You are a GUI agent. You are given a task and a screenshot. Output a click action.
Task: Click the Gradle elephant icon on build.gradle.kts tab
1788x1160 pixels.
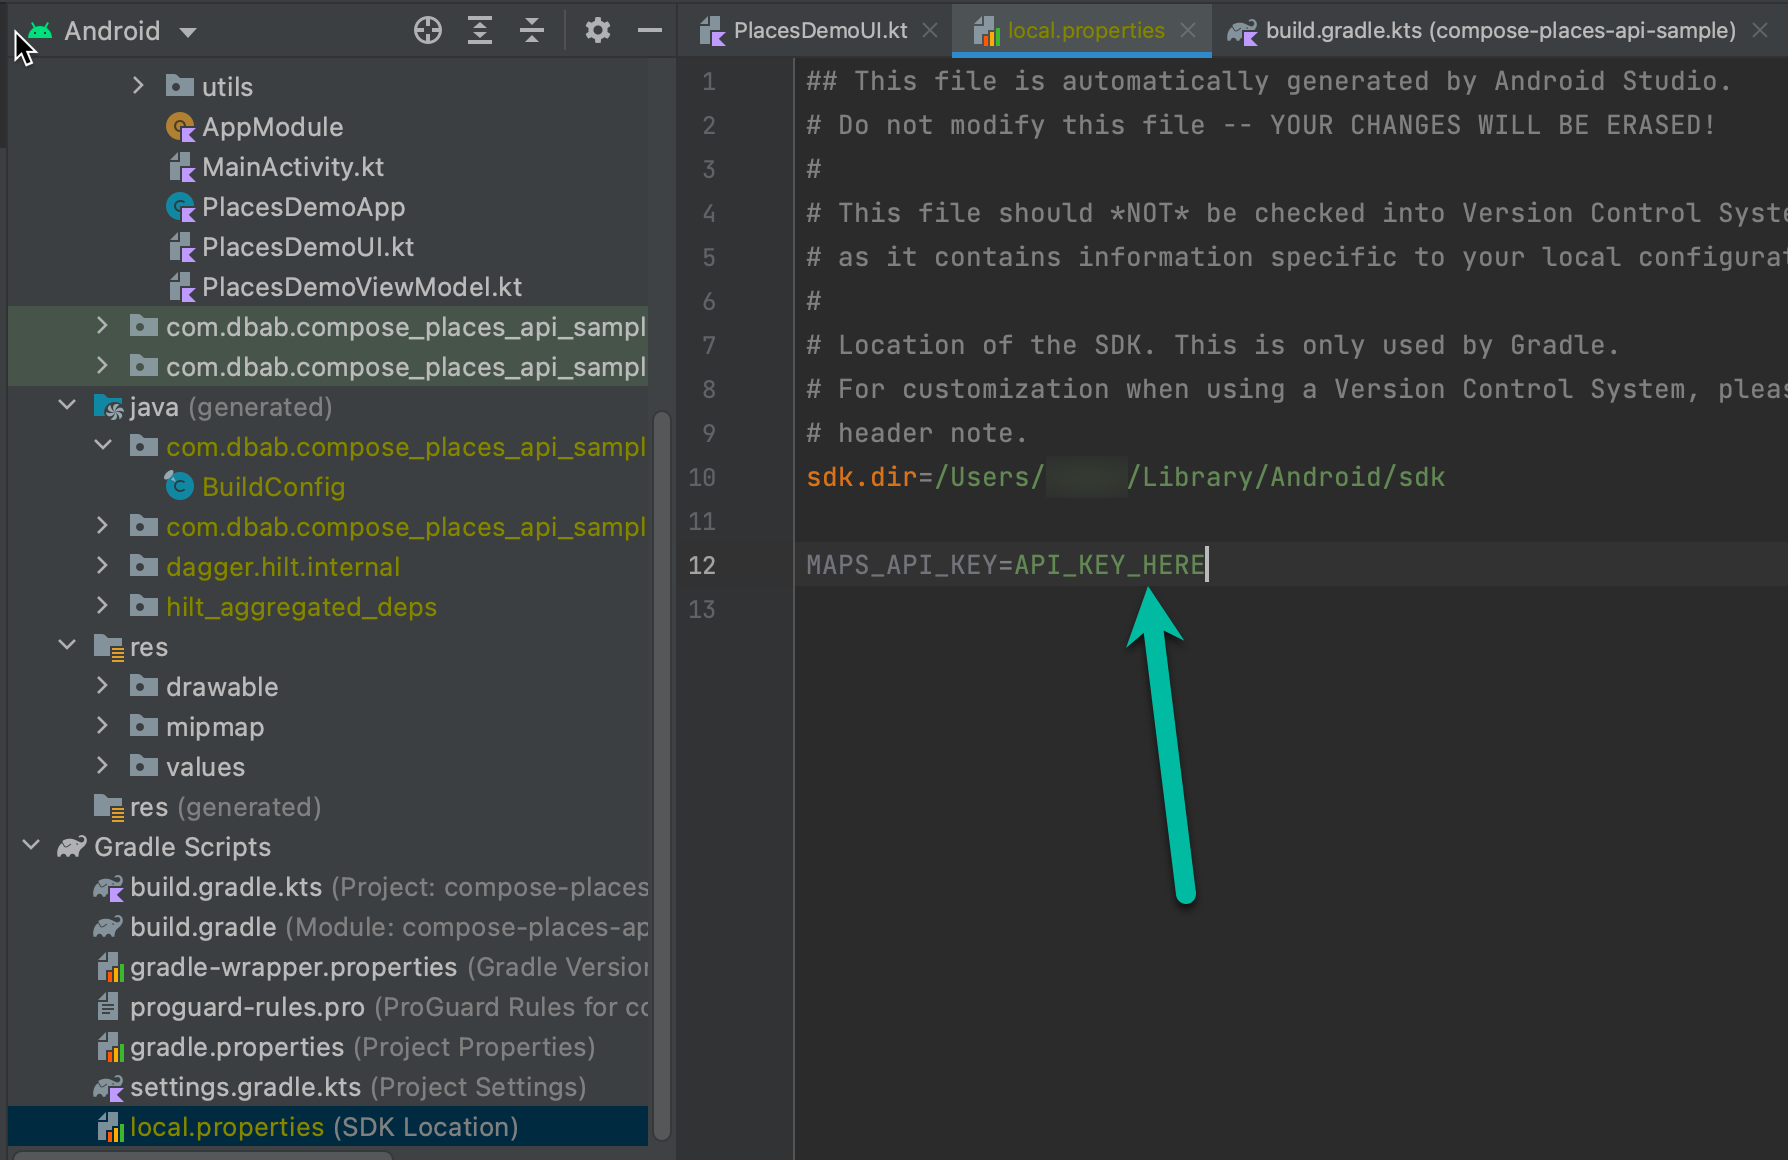(1242, 31)
